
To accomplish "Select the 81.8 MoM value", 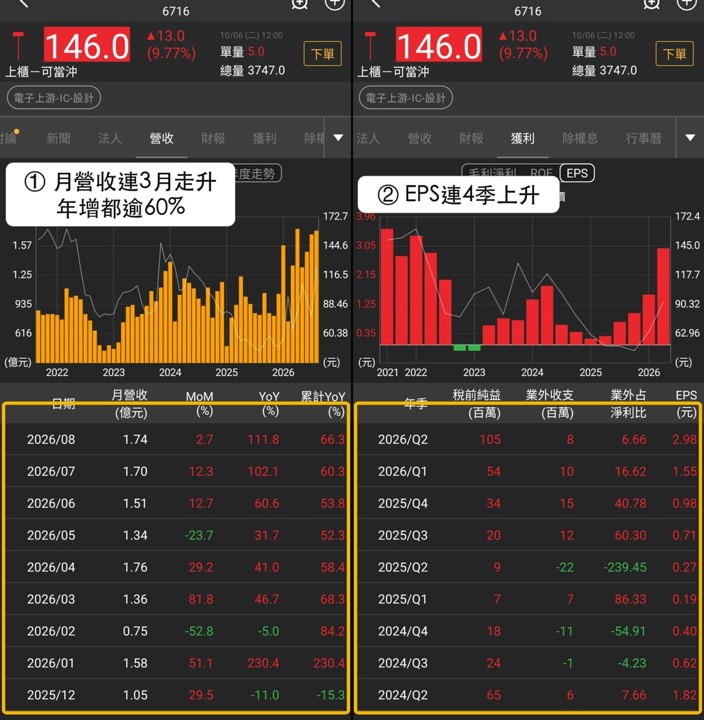I will [201, 599].
